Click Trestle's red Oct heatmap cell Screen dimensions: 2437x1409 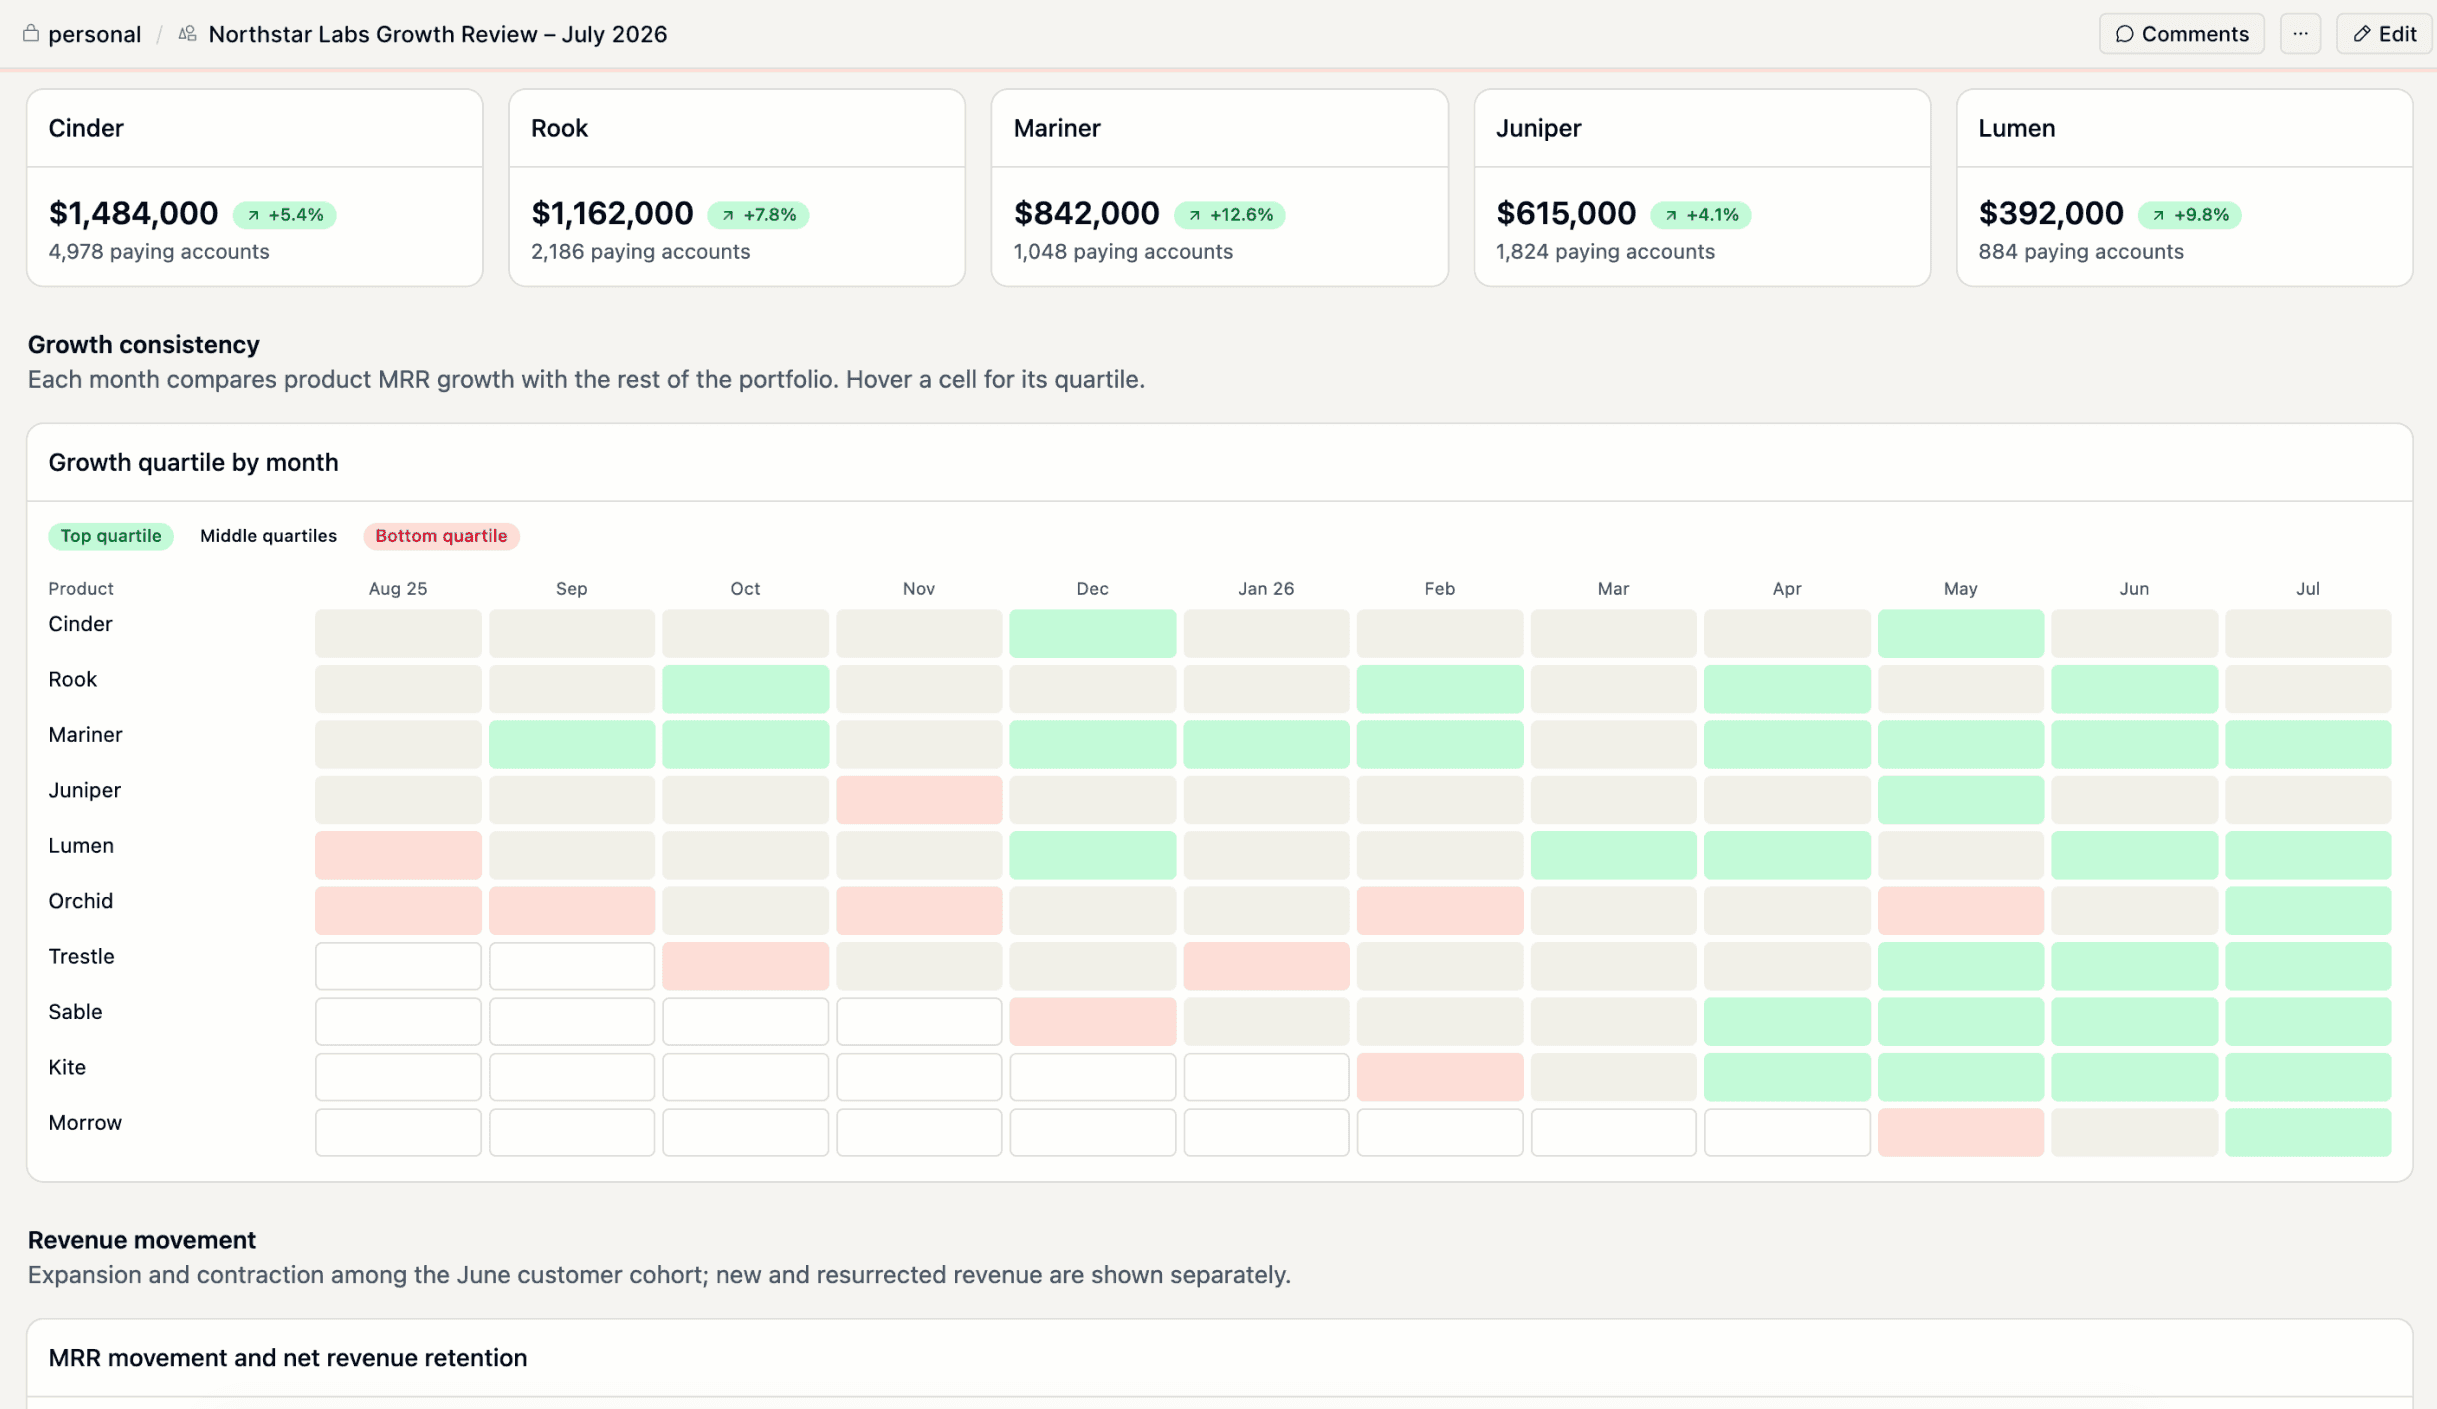pos(745,966)
